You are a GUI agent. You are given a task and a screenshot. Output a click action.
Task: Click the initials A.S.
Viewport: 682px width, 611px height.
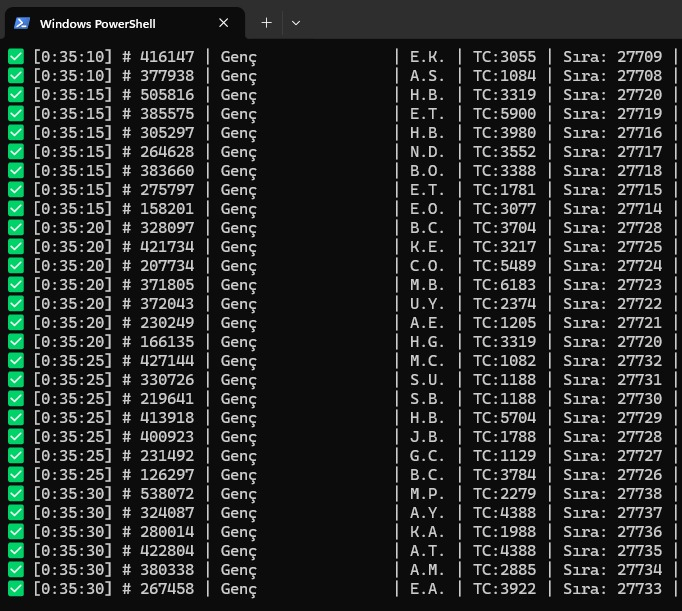click(x=427, y=76)
